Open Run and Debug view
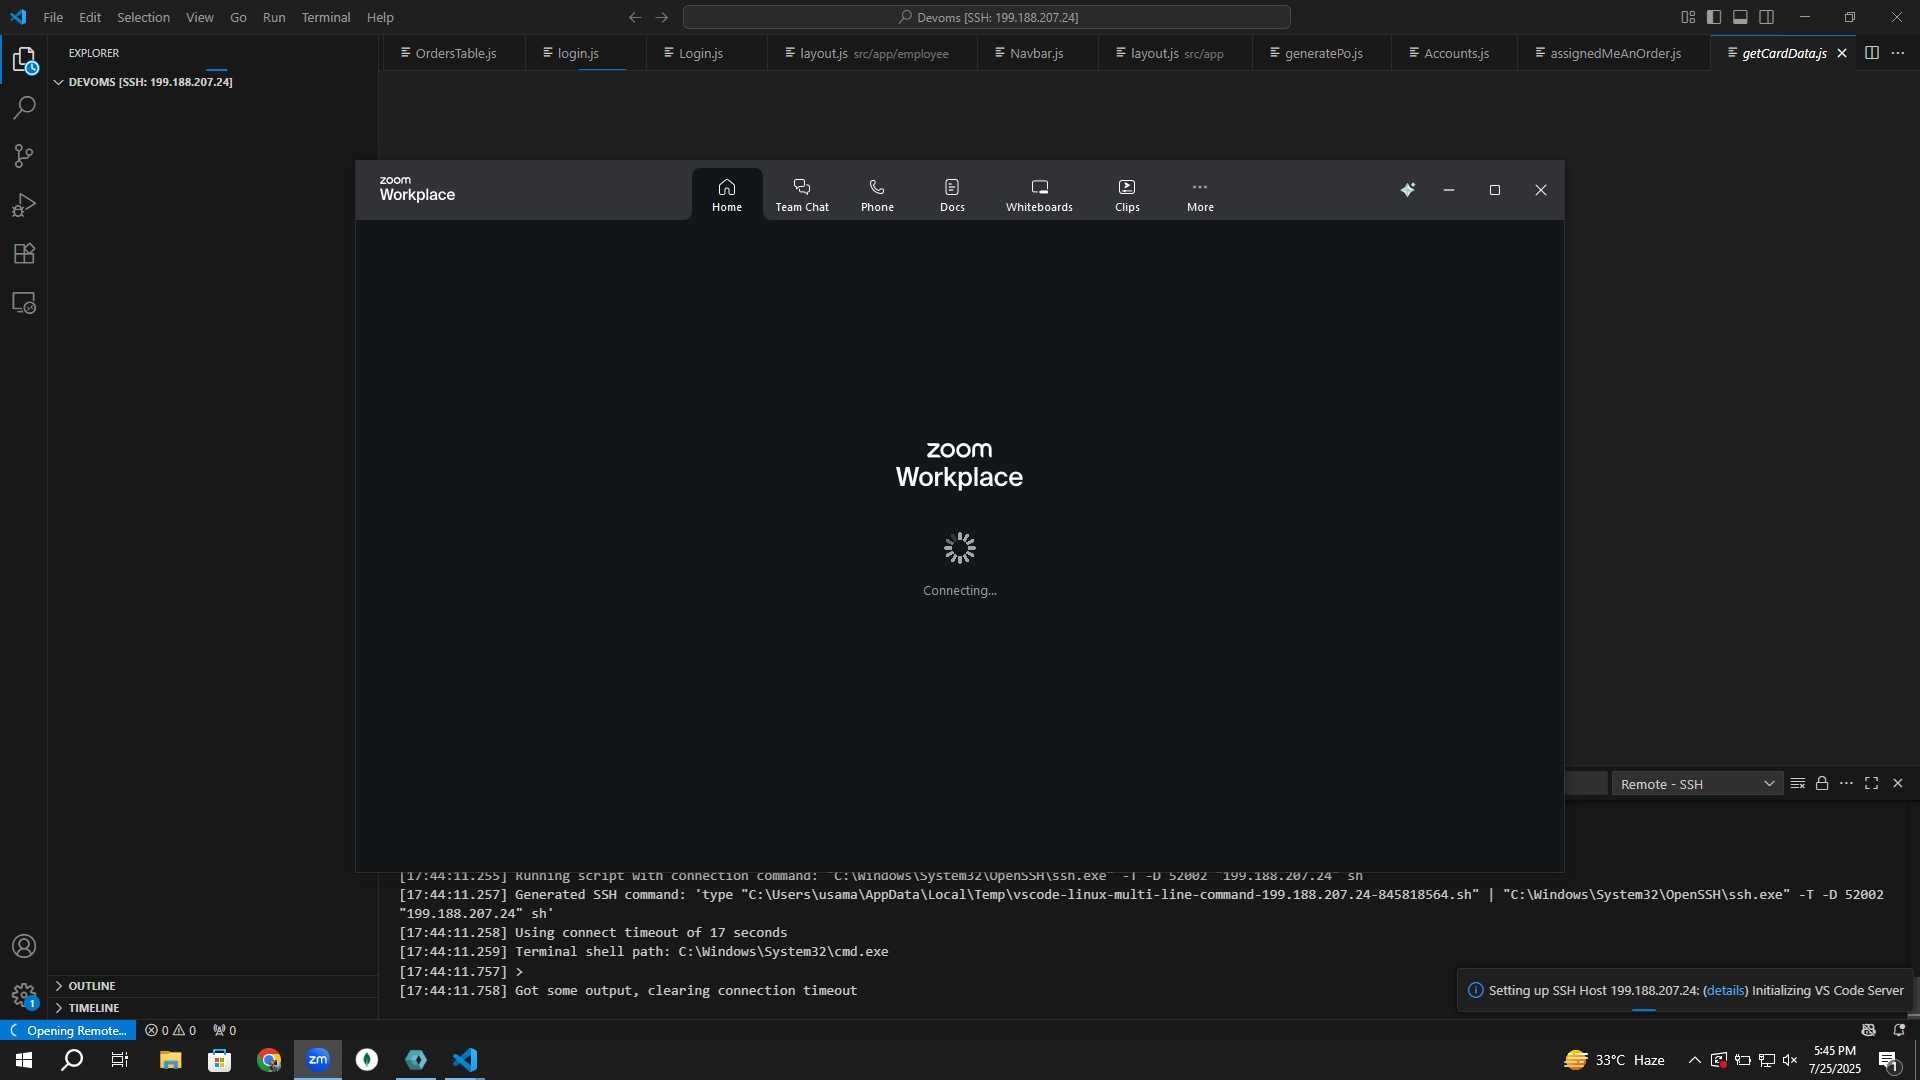Image resolution: width=1920 pixels, height=1080 pixels. coord(24,205)
